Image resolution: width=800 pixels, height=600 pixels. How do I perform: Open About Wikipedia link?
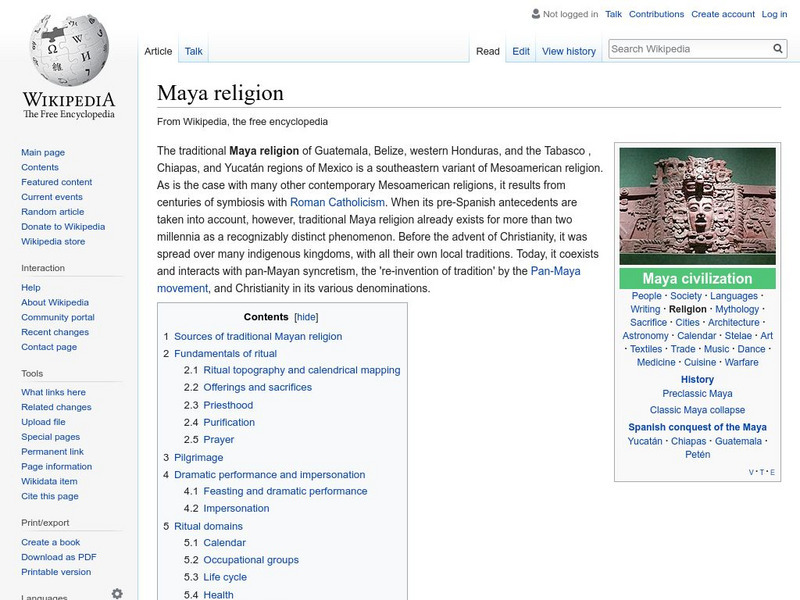(55, 302)
